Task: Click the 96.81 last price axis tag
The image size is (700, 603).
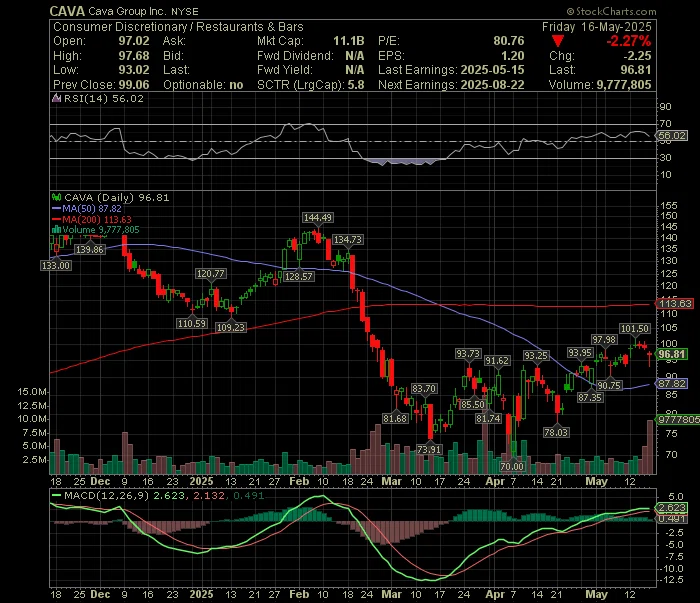Action: (x=671, y=355)
